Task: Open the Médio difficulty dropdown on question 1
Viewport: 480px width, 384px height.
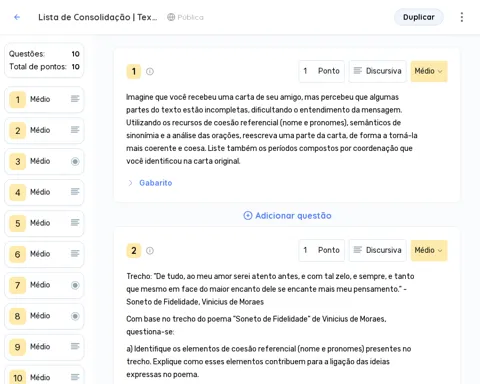Action: [x=429, y=71]
